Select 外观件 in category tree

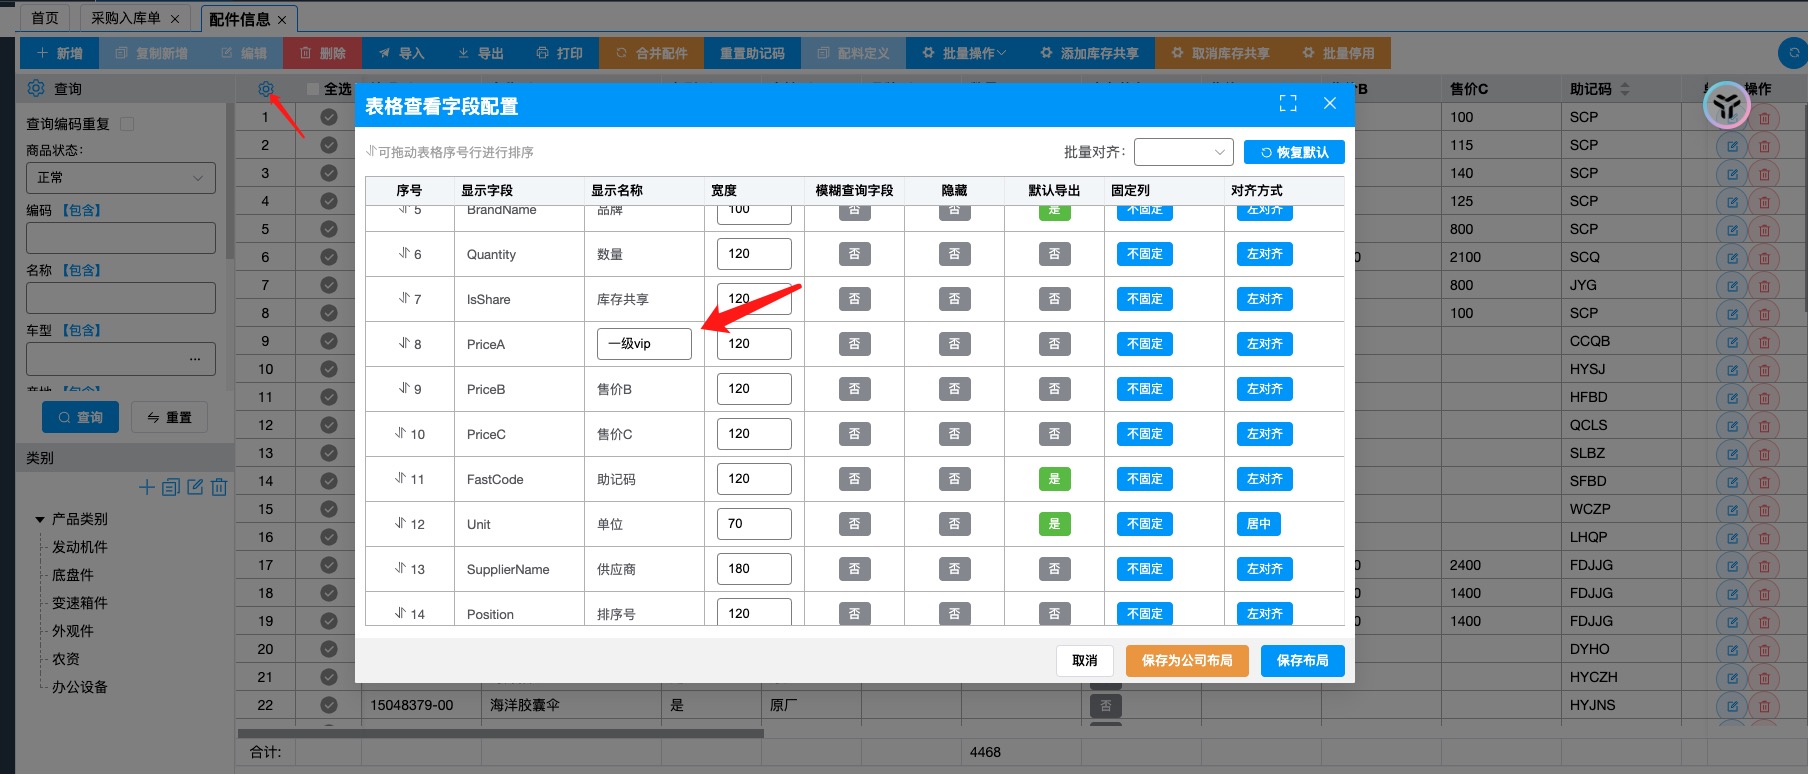[x=72, y=631]
